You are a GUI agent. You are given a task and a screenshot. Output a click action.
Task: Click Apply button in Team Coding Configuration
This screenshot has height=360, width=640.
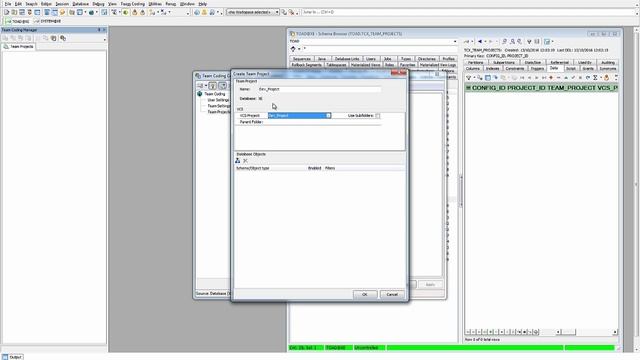(x=430, y=284)
